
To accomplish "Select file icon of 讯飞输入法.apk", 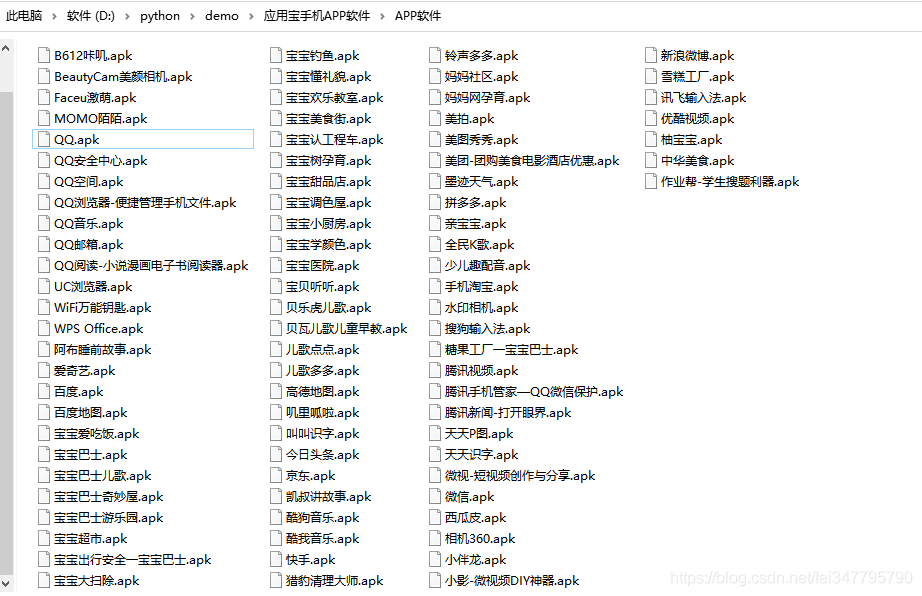I will tap(650, 98).
